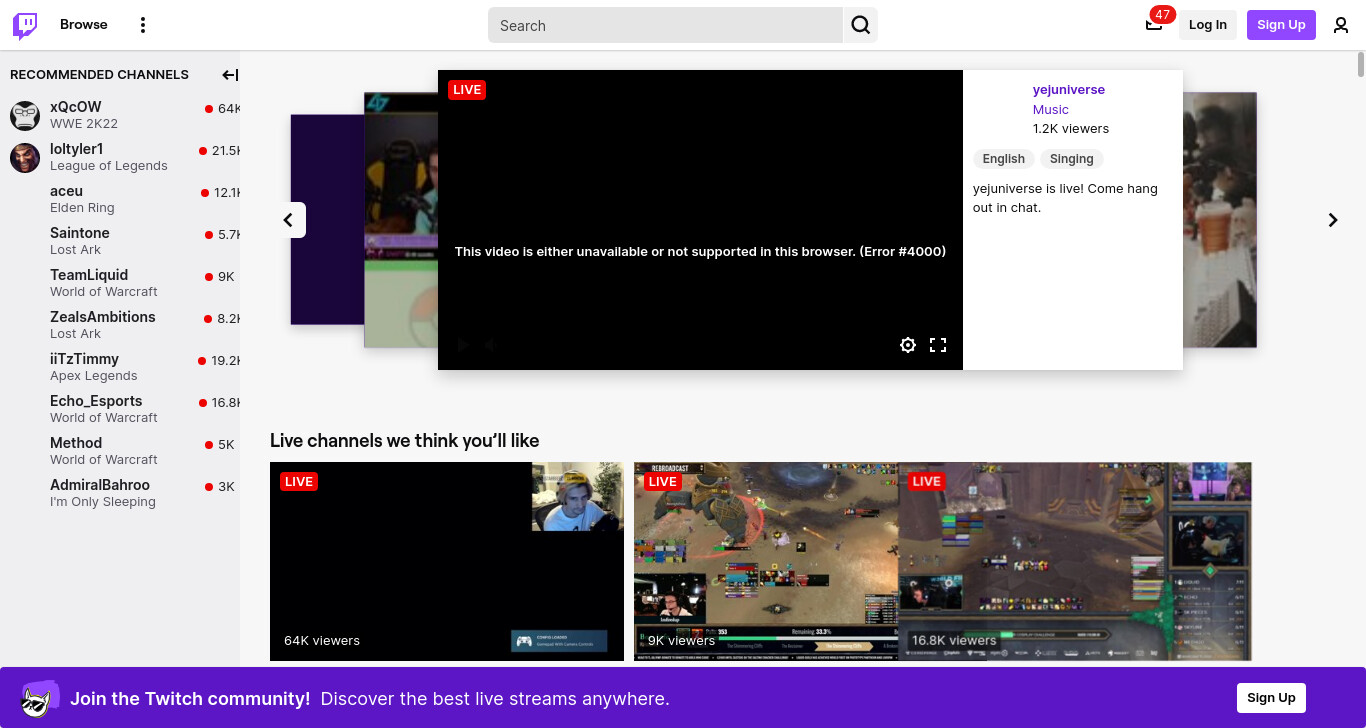The width and height of the screenshot is (1366, 728).
Task: Click the Apex Legends game label
Action: coord(94,376)
